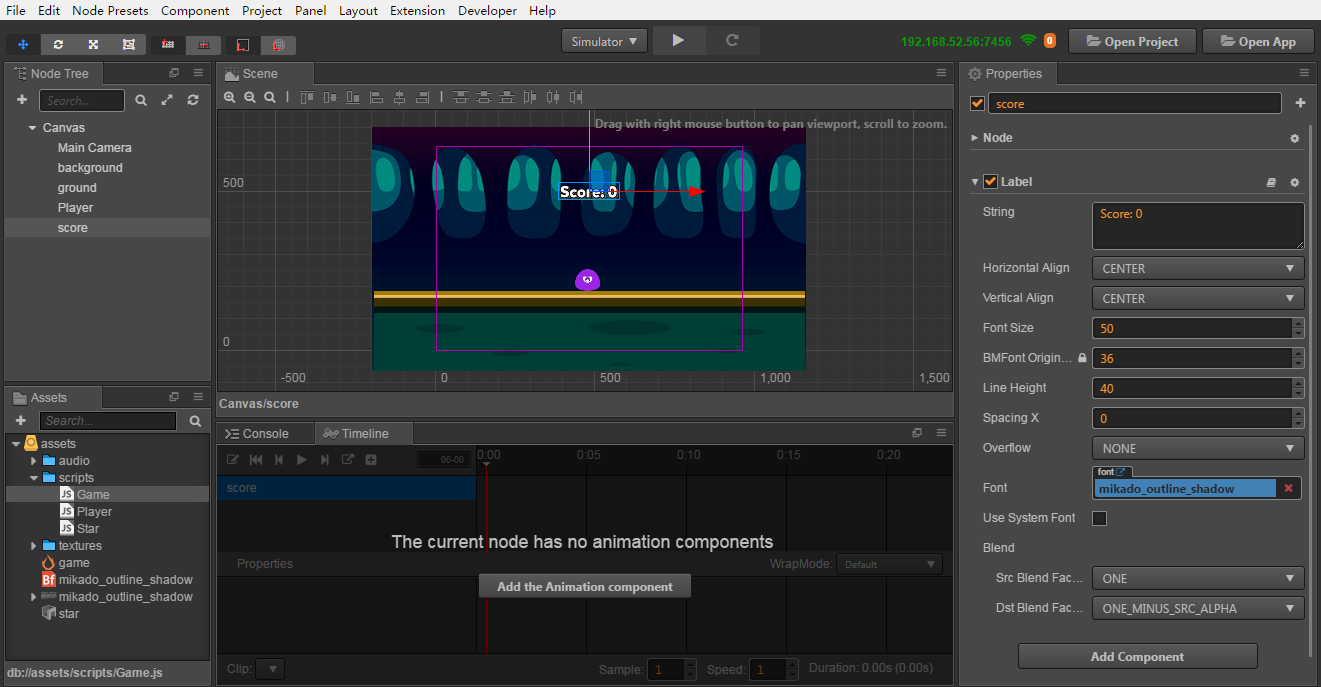
Task: Select the Move transform tool
Action: tap(23, 45)
